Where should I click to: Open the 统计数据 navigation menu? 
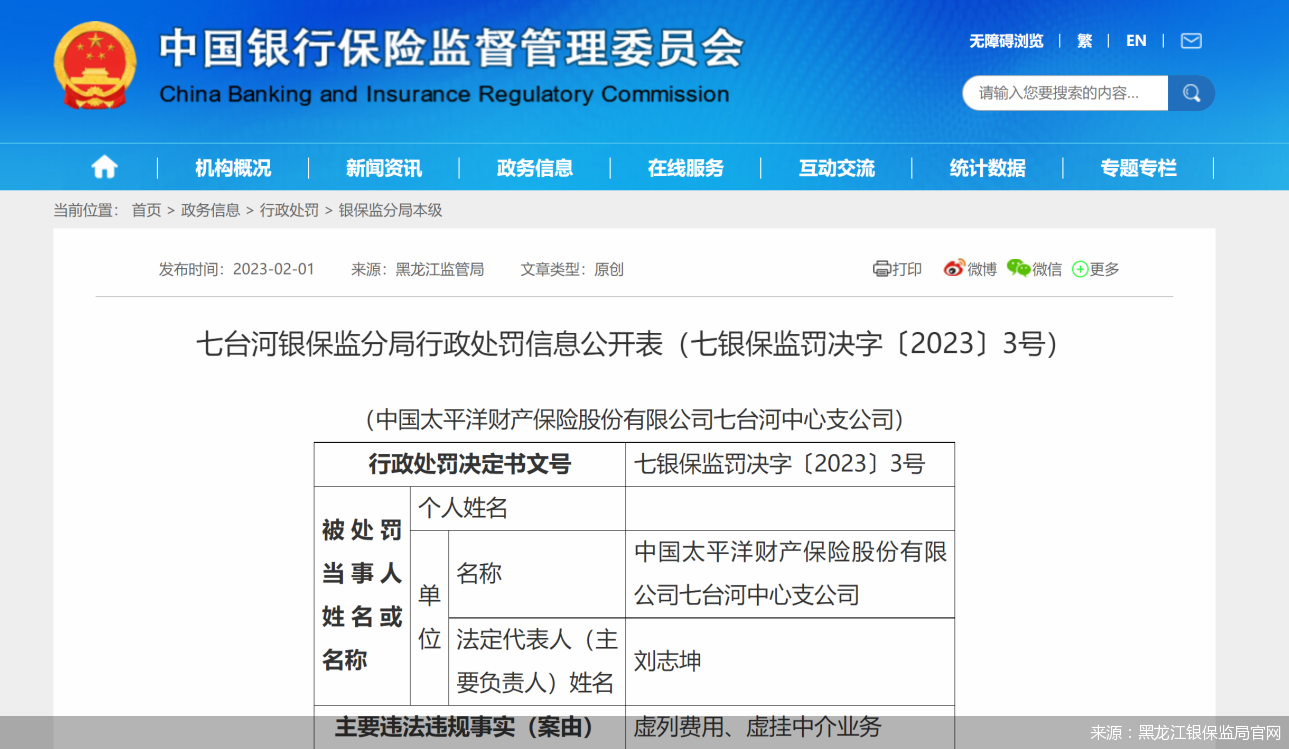(987, 167)
